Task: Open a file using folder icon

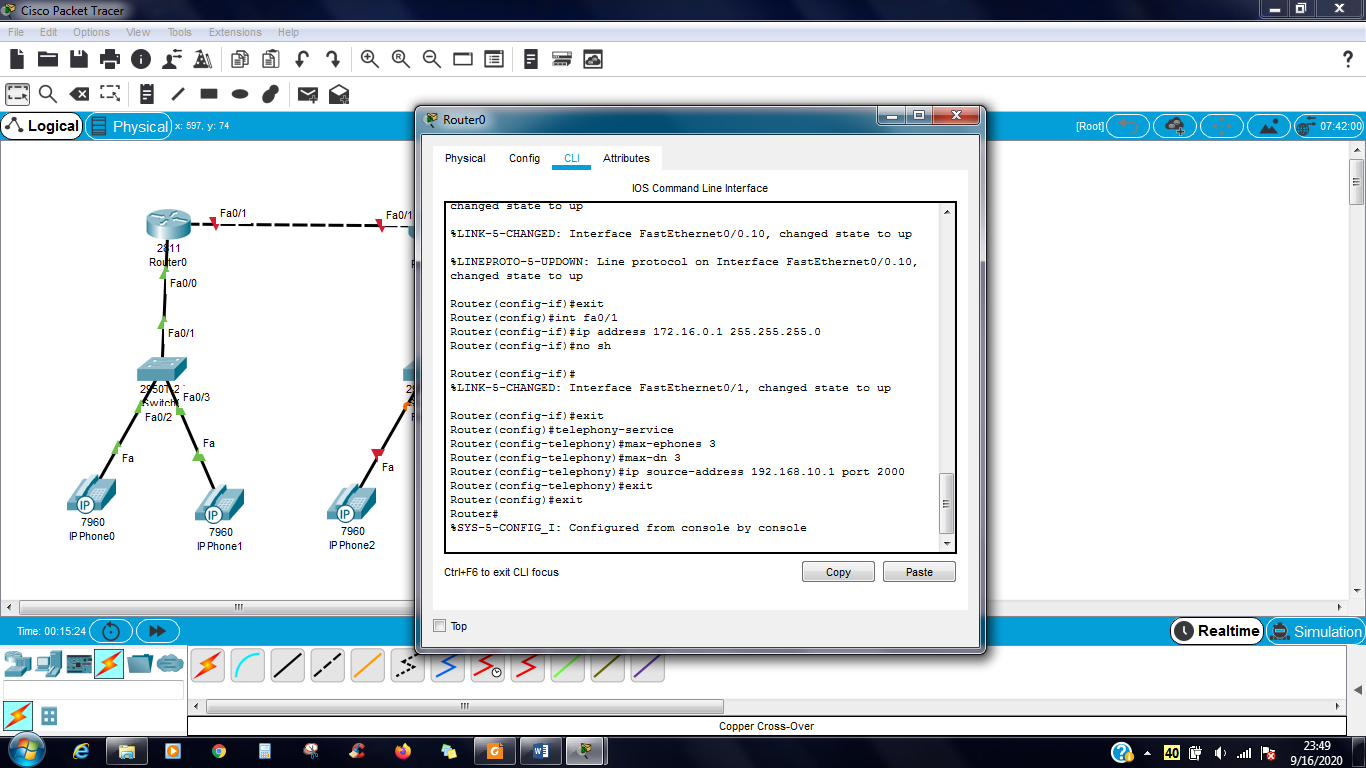Action: click(x=47, y=59)
